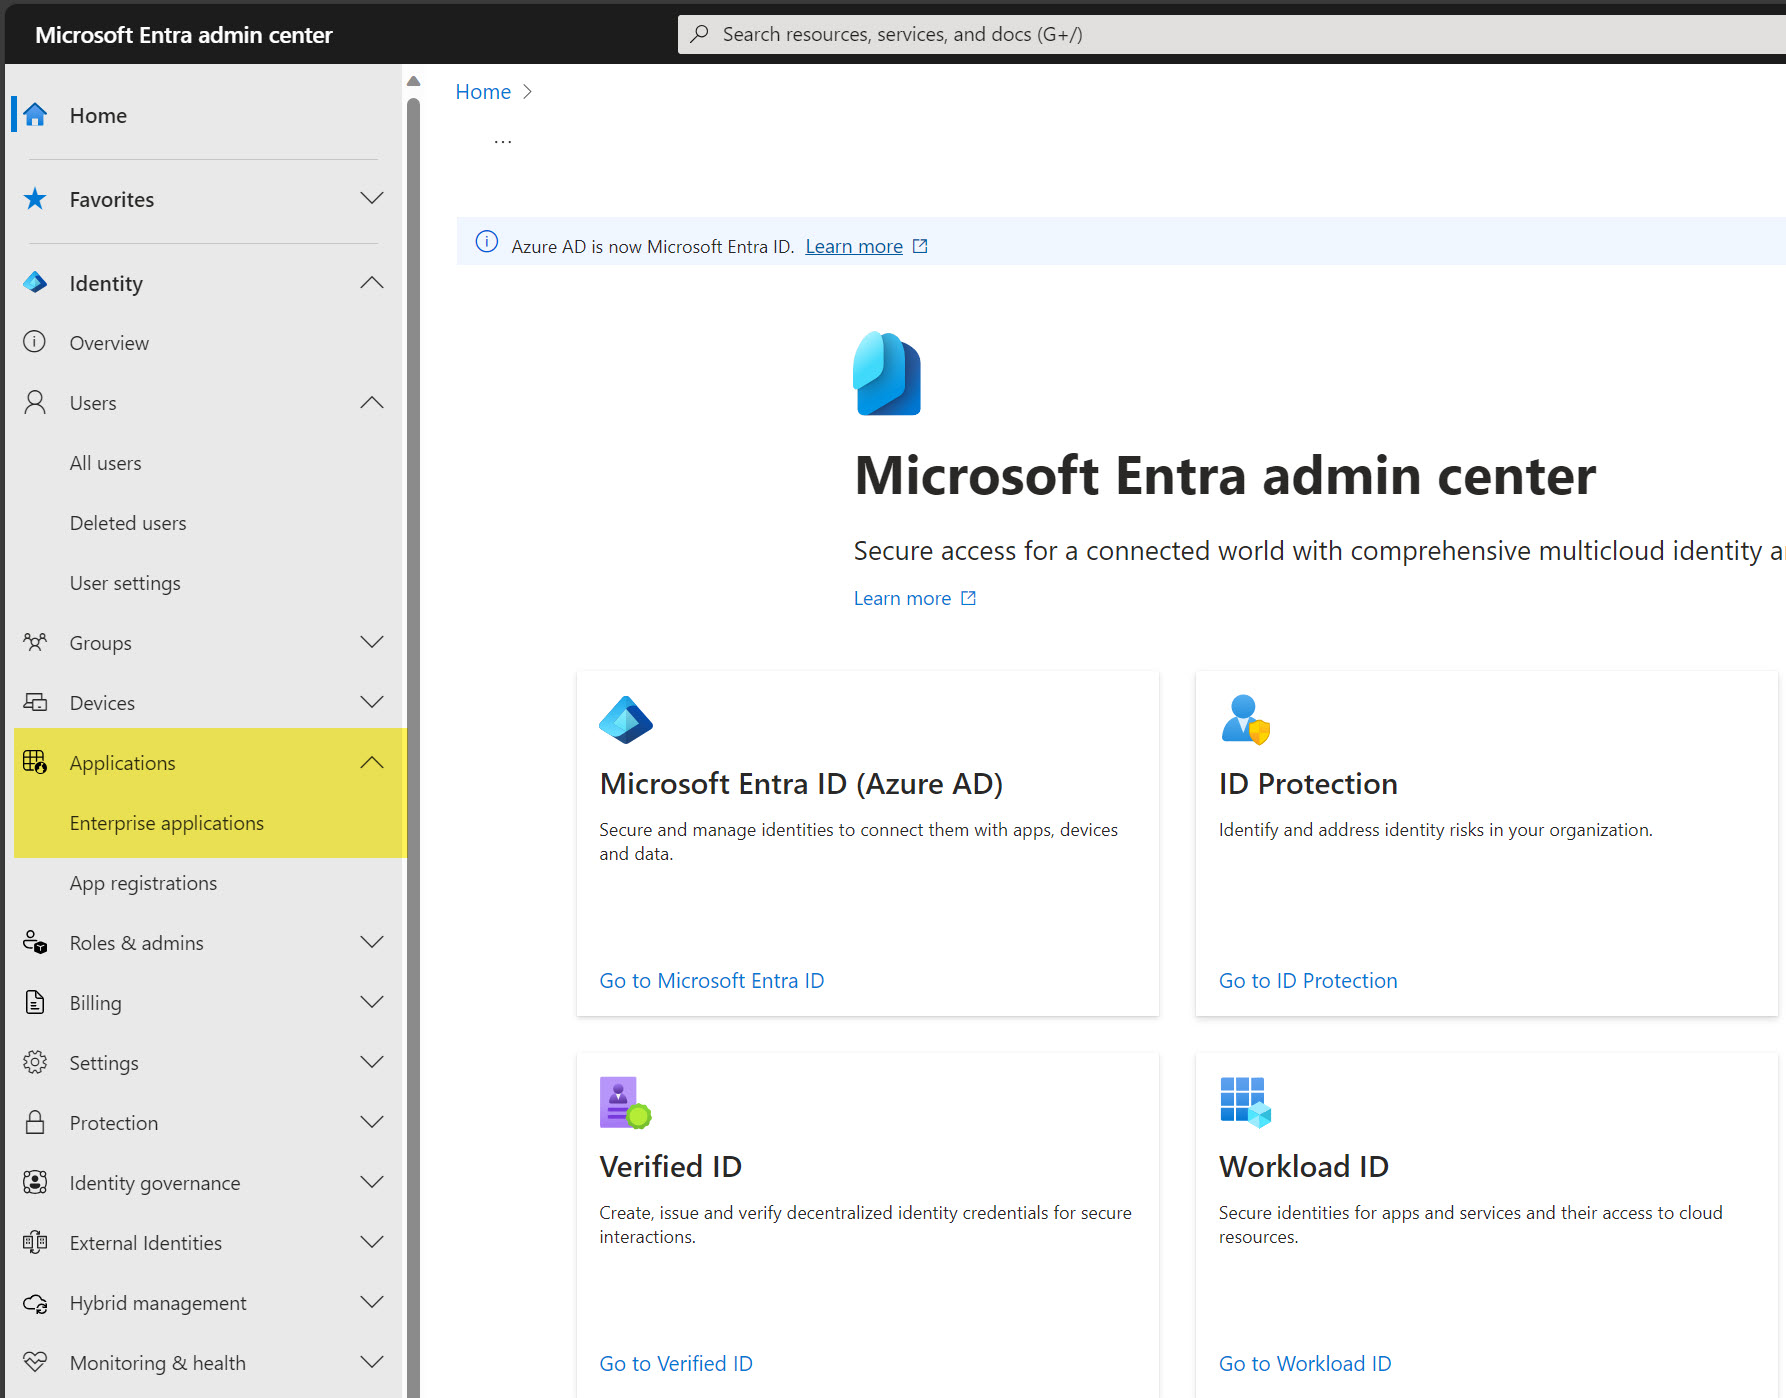Click the Home house icon in sidebar
1786x1398 pixels.
pyautogui.click(x=35, y=115)
